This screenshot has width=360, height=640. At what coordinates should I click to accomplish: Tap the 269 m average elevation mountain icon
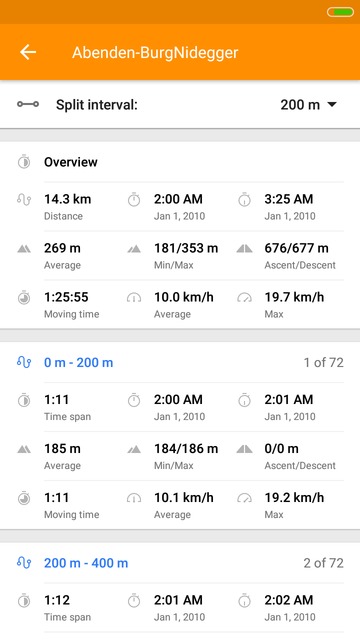(x=24, y=249)
